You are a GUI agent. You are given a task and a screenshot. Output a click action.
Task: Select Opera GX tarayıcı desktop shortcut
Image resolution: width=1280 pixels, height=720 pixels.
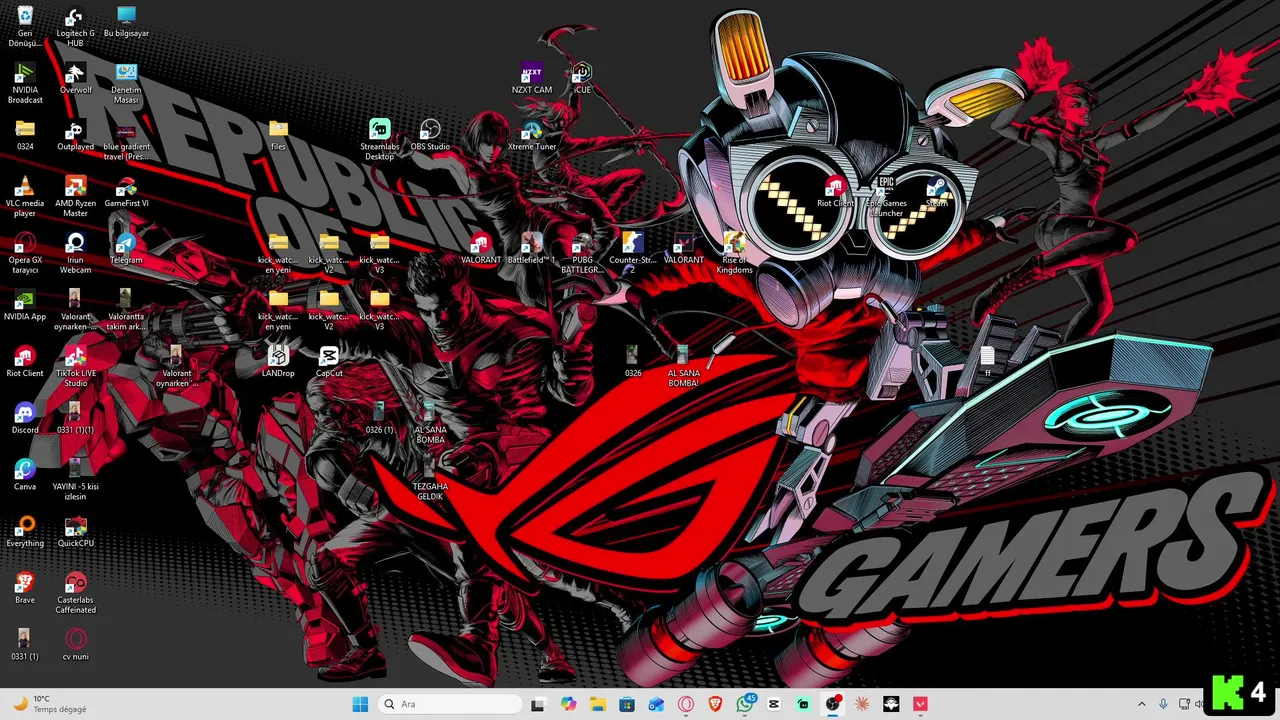(25, 253)
